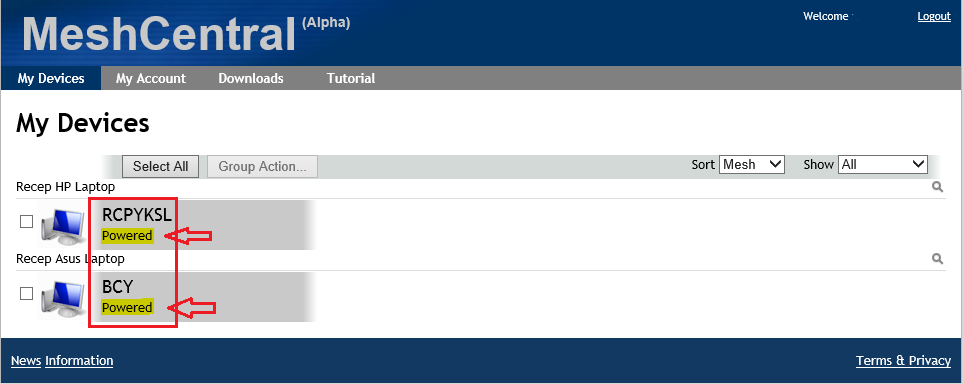Open the Terms & Privacy link
This screenshot has height=384, width=964.
(903, 361)
